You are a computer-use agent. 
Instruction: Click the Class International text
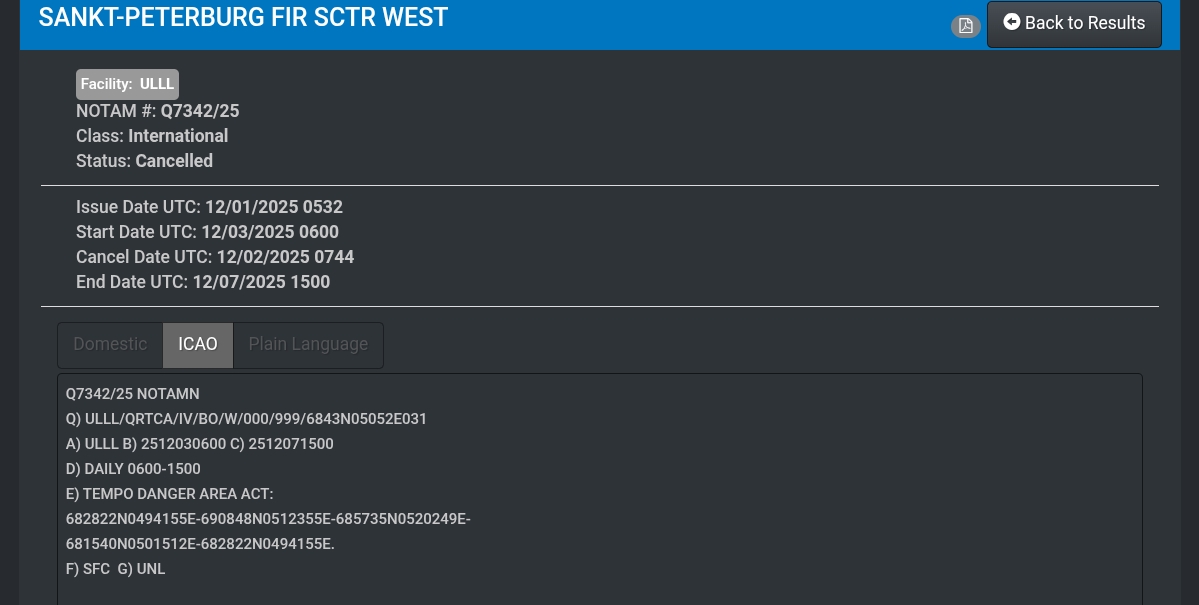[152, 136]
